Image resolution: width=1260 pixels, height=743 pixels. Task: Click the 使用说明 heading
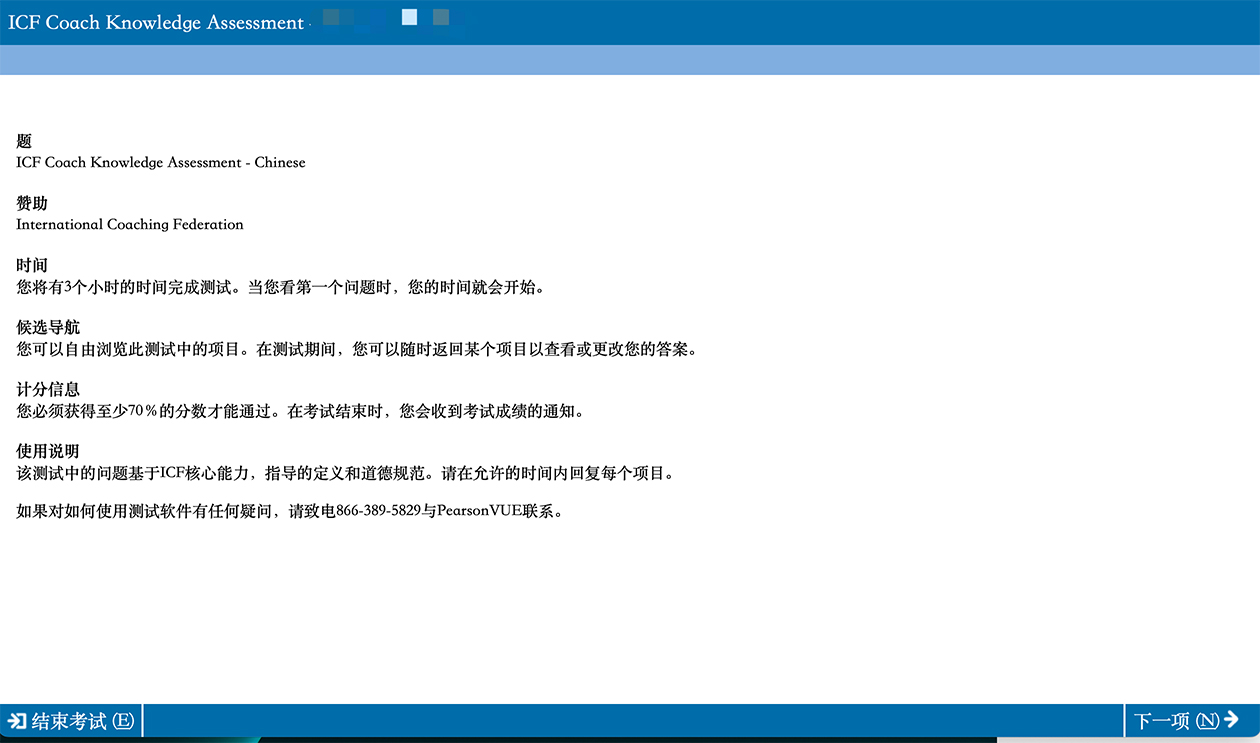point(47,452)
